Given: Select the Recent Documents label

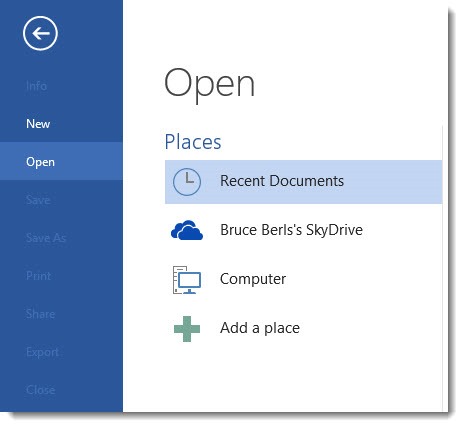Looking at the screenshot, I should (x=282, y=181).
